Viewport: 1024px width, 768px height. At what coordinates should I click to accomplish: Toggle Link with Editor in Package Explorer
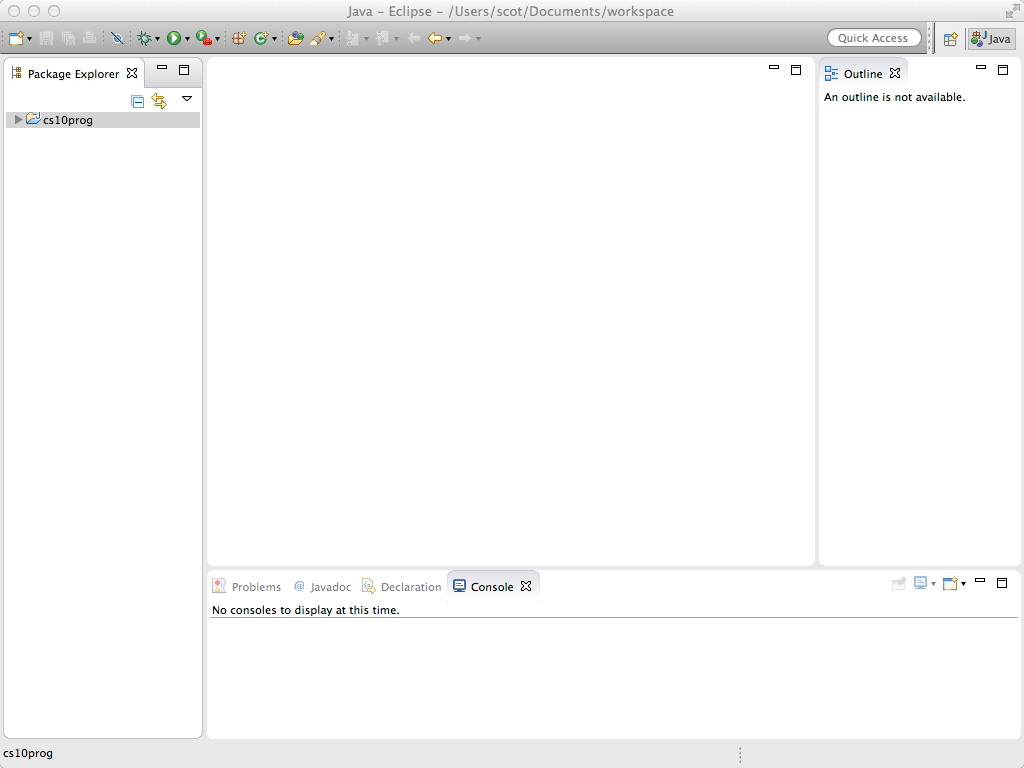click(159, 101)
